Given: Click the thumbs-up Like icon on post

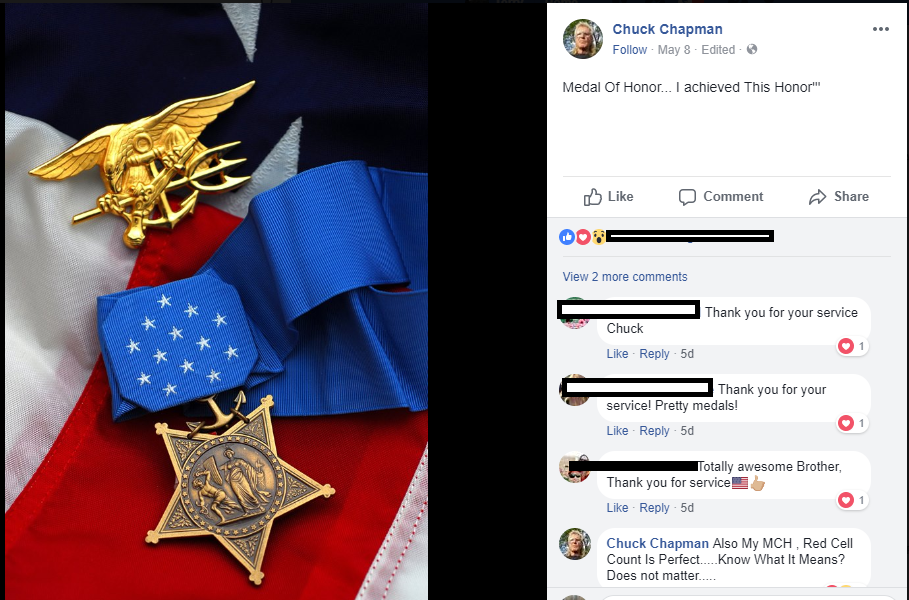Looking at the screenshot, I should [592, 197].
